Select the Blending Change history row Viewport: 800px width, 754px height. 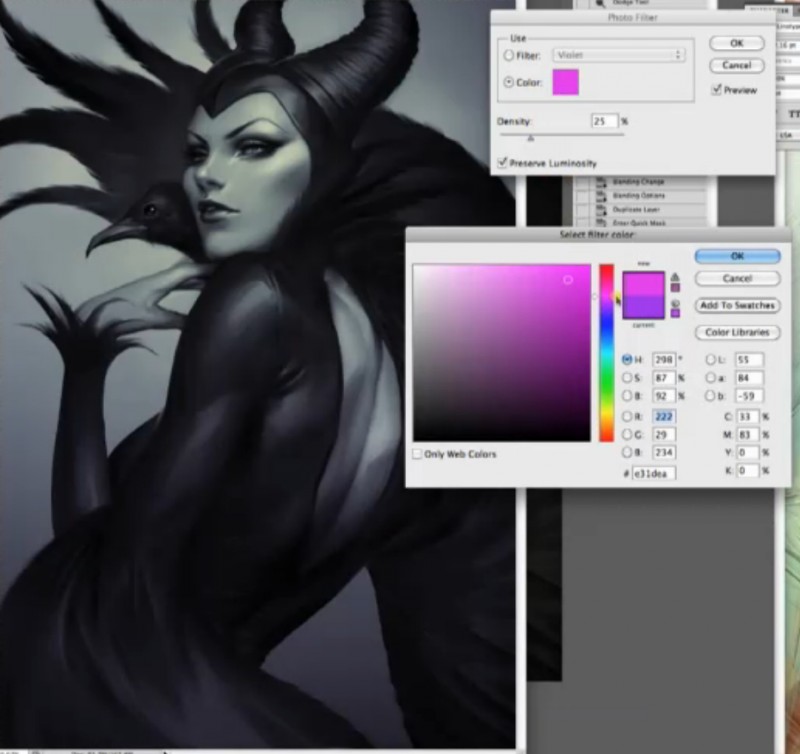tap(641, 182)
